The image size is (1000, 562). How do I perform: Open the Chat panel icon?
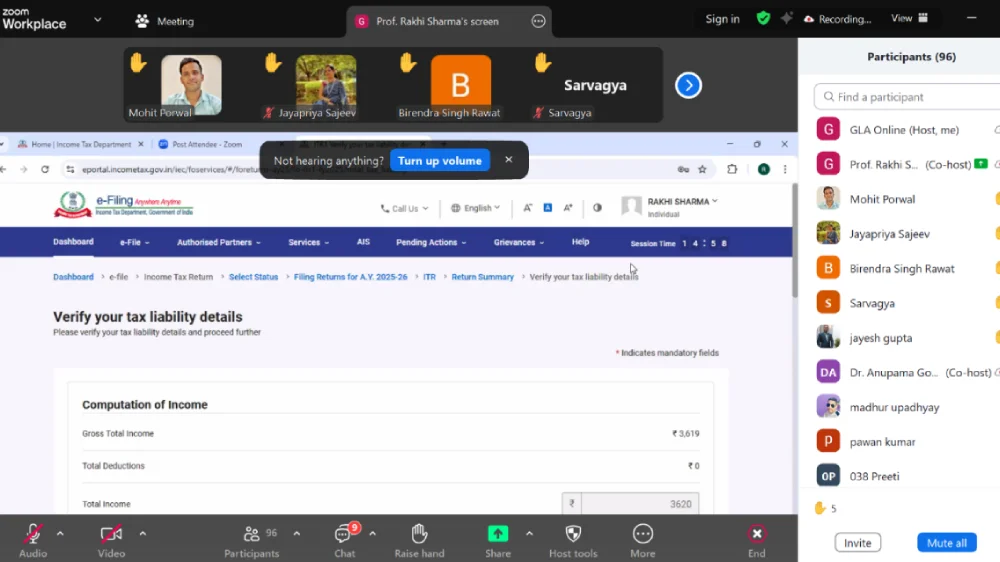coord(344,534)
